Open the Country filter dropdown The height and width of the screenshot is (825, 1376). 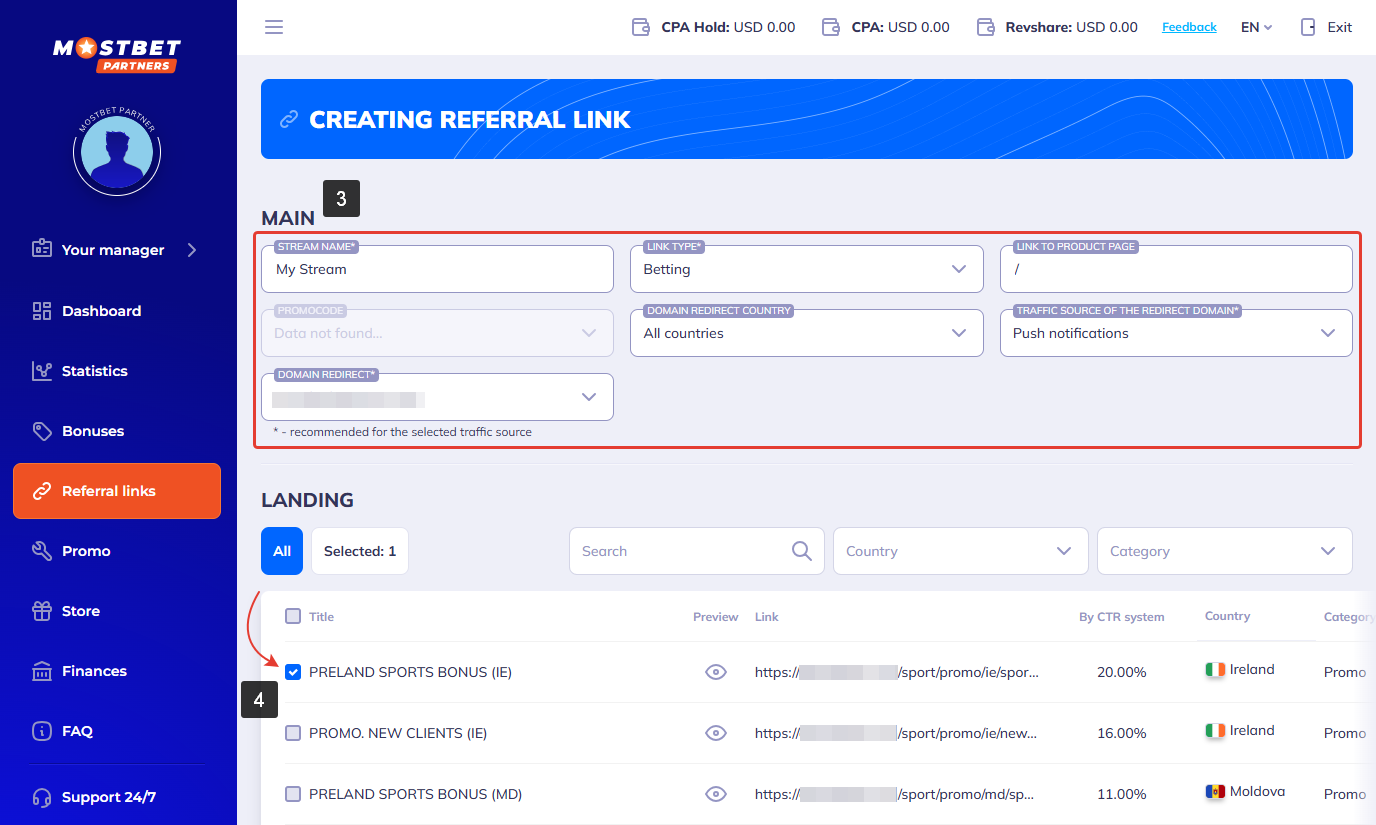coord(960,551)
